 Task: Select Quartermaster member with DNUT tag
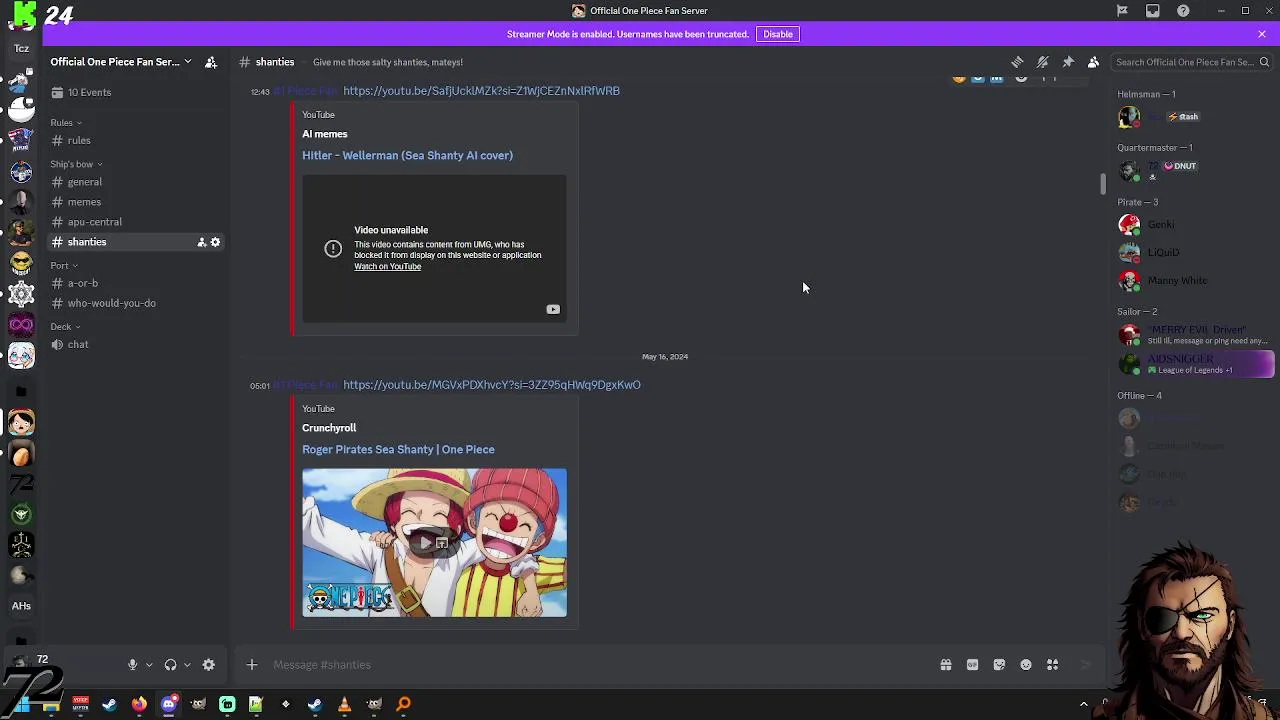[1195, 171]
